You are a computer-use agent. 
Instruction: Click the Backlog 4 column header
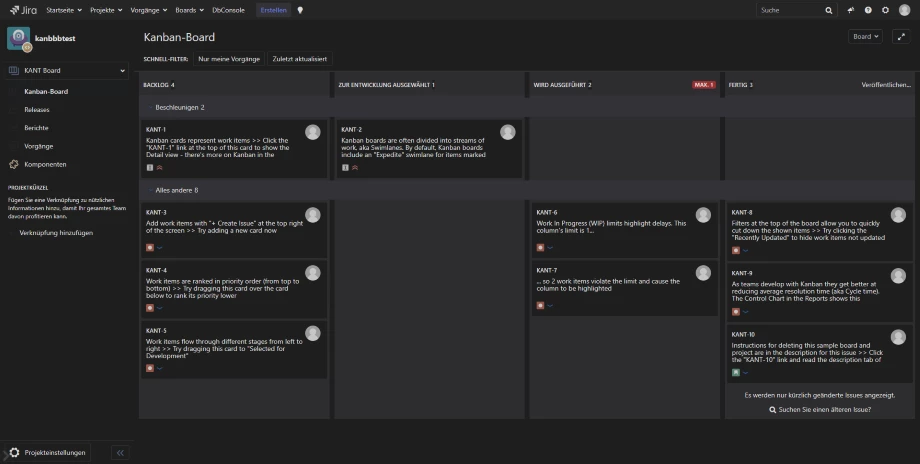[x=159, y=85]
